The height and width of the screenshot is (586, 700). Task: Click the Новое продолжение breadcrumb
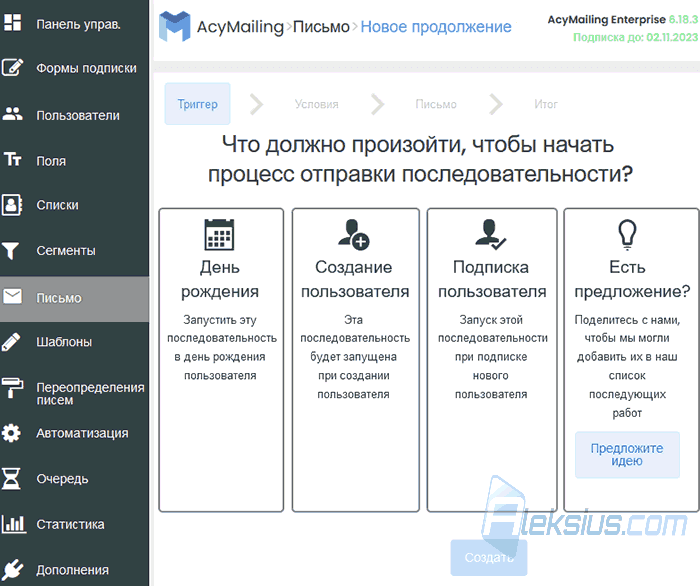click(x=436, y=27)
